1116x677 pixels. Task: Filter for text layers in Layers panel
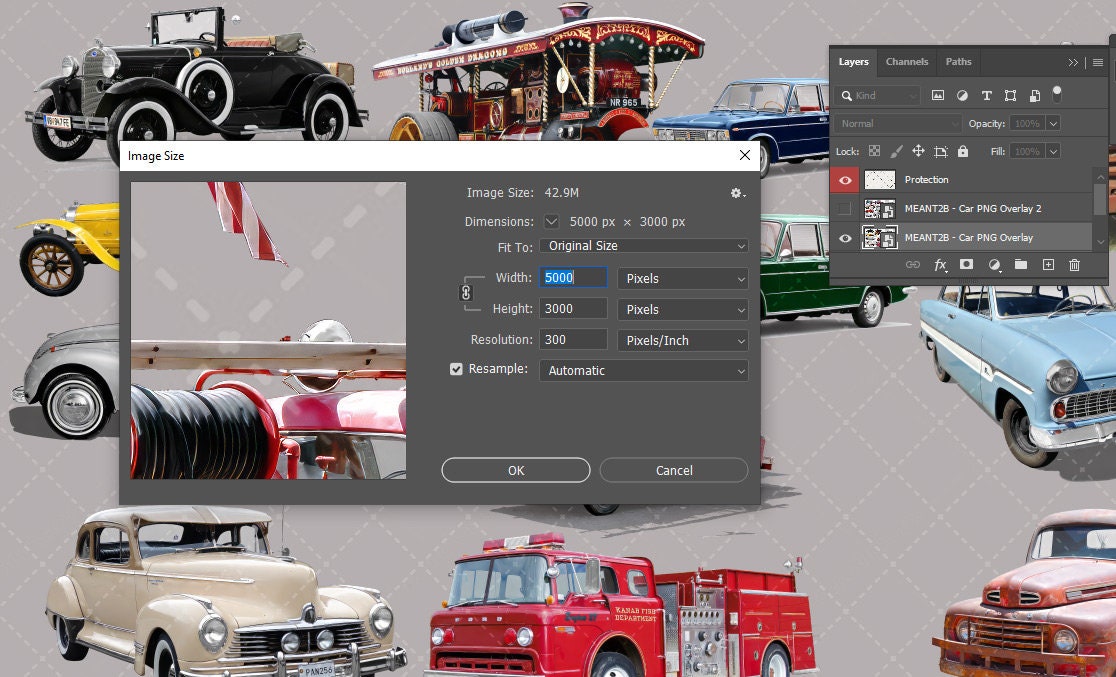pyautogui.click(x=986, y=95)
